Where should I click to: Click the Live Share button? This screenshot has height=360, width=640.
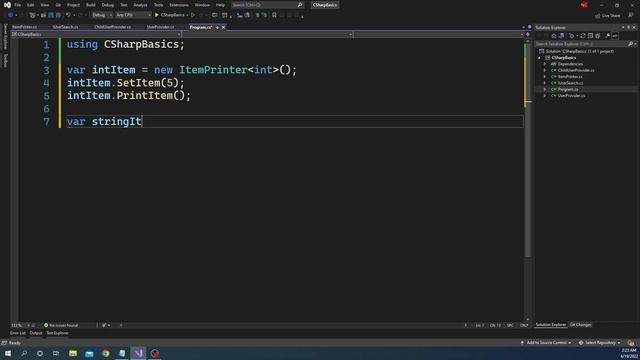point(608,16)
